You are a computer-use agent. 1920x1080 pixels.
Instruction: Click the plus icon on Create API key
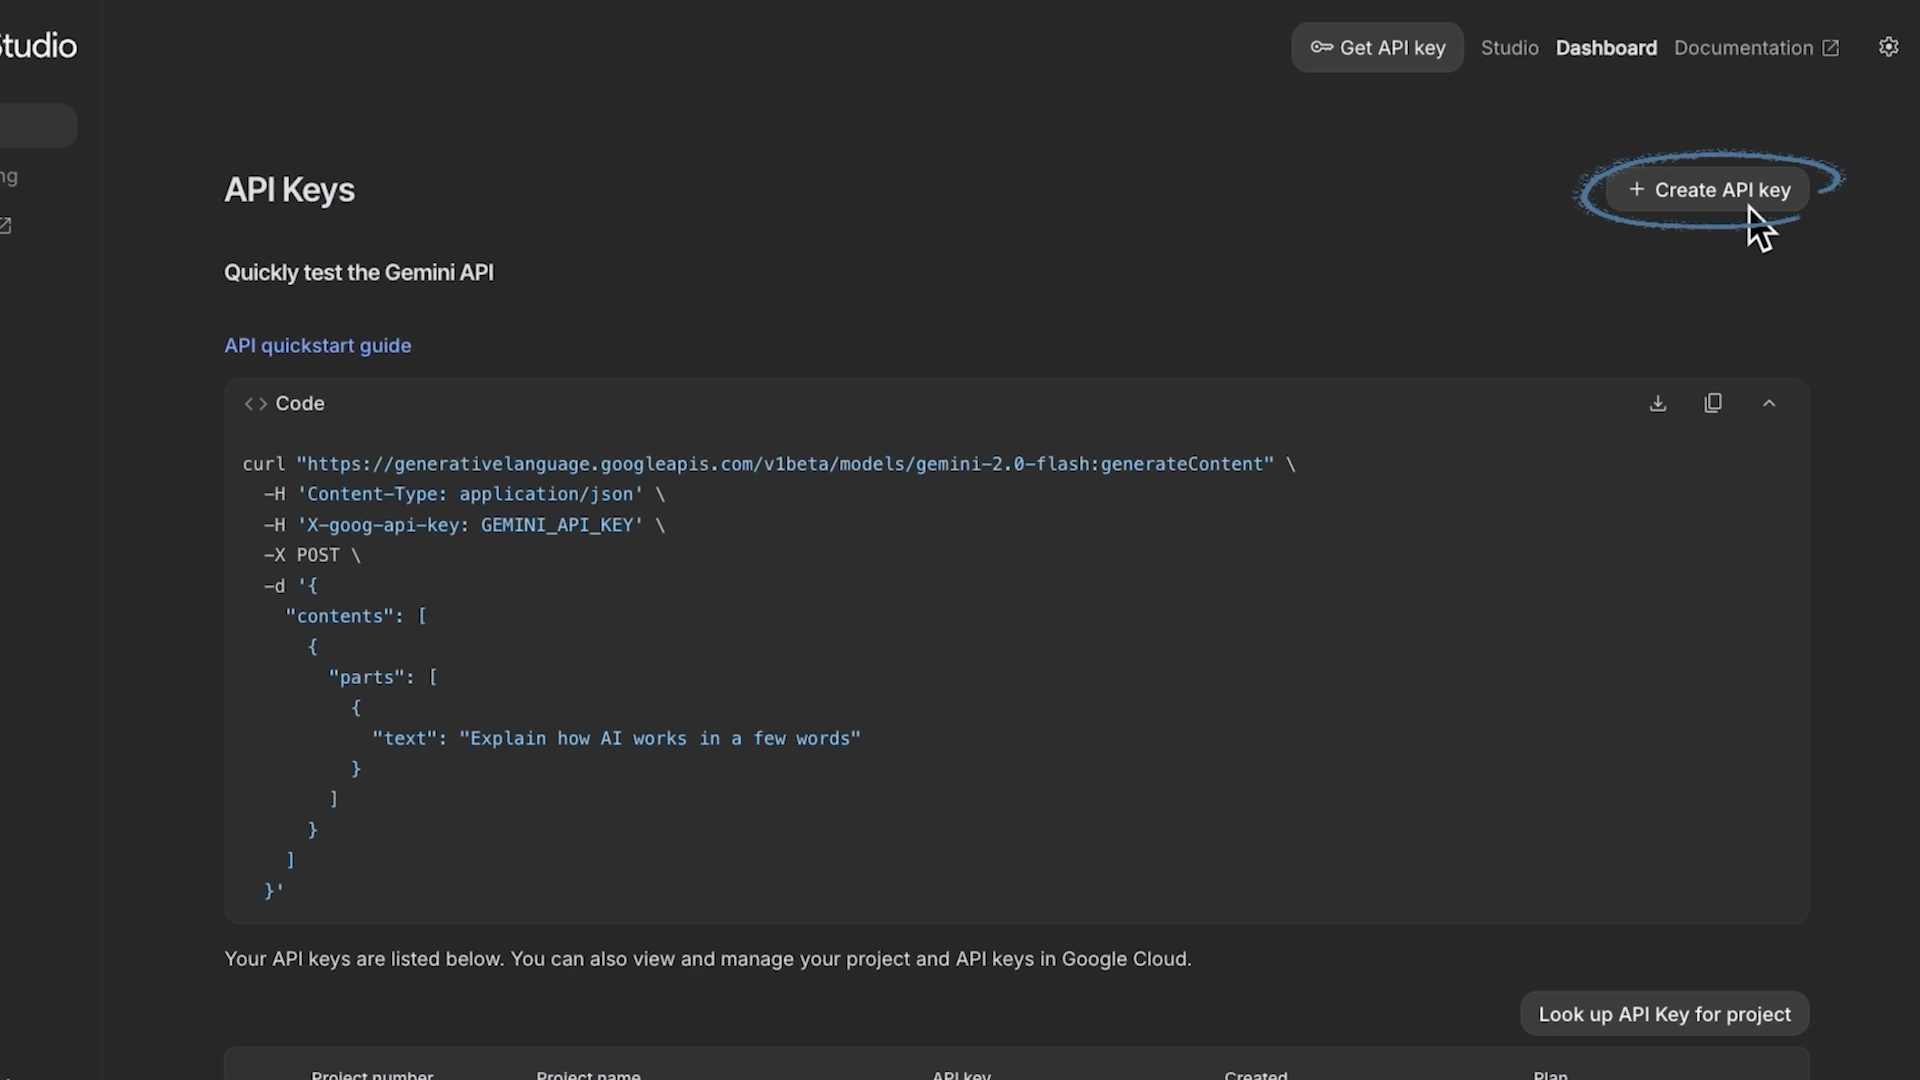tap(1637, 189)
